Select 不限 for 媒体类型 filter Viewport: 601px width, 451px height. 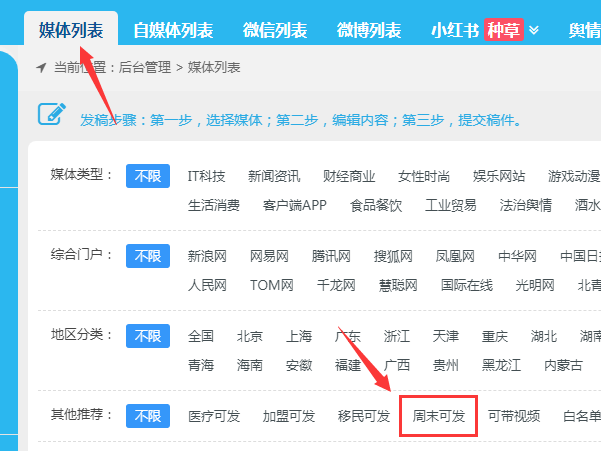click(x=148, y=176)
